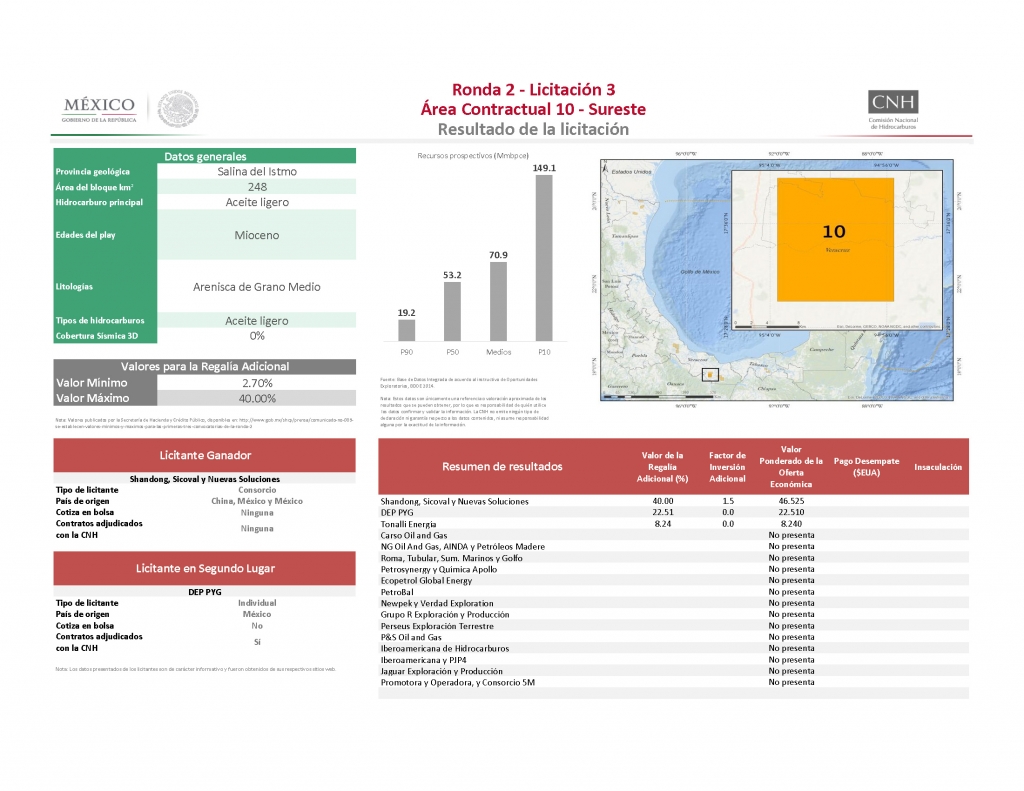The width and height of the screenshot is (1024, 791).
Task: Click the Ronda 2 - Licitación 3 title
Action: 533,88
